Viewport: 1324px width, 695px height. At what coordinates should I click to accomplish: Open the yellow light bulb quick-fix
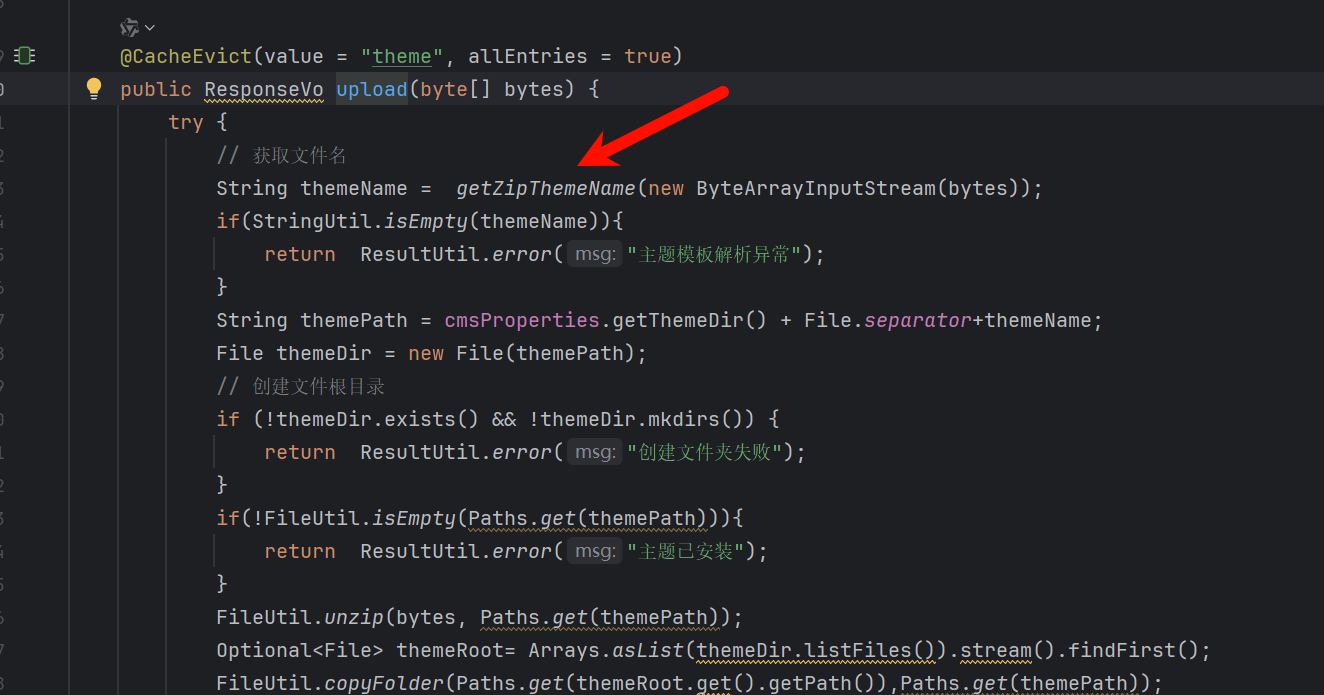[x=94, y=89]
